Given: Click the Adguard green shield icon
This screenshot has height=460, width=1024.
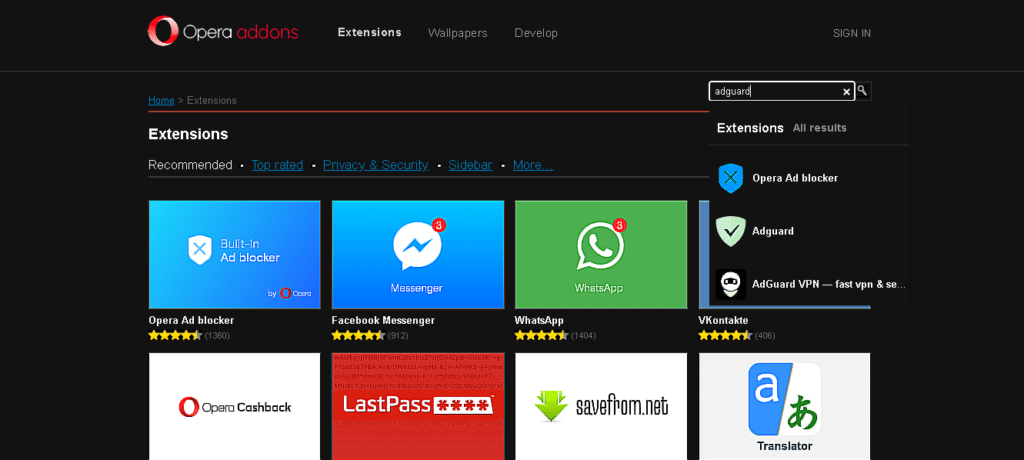Looking at the screenshot, I should coord(731,231).
